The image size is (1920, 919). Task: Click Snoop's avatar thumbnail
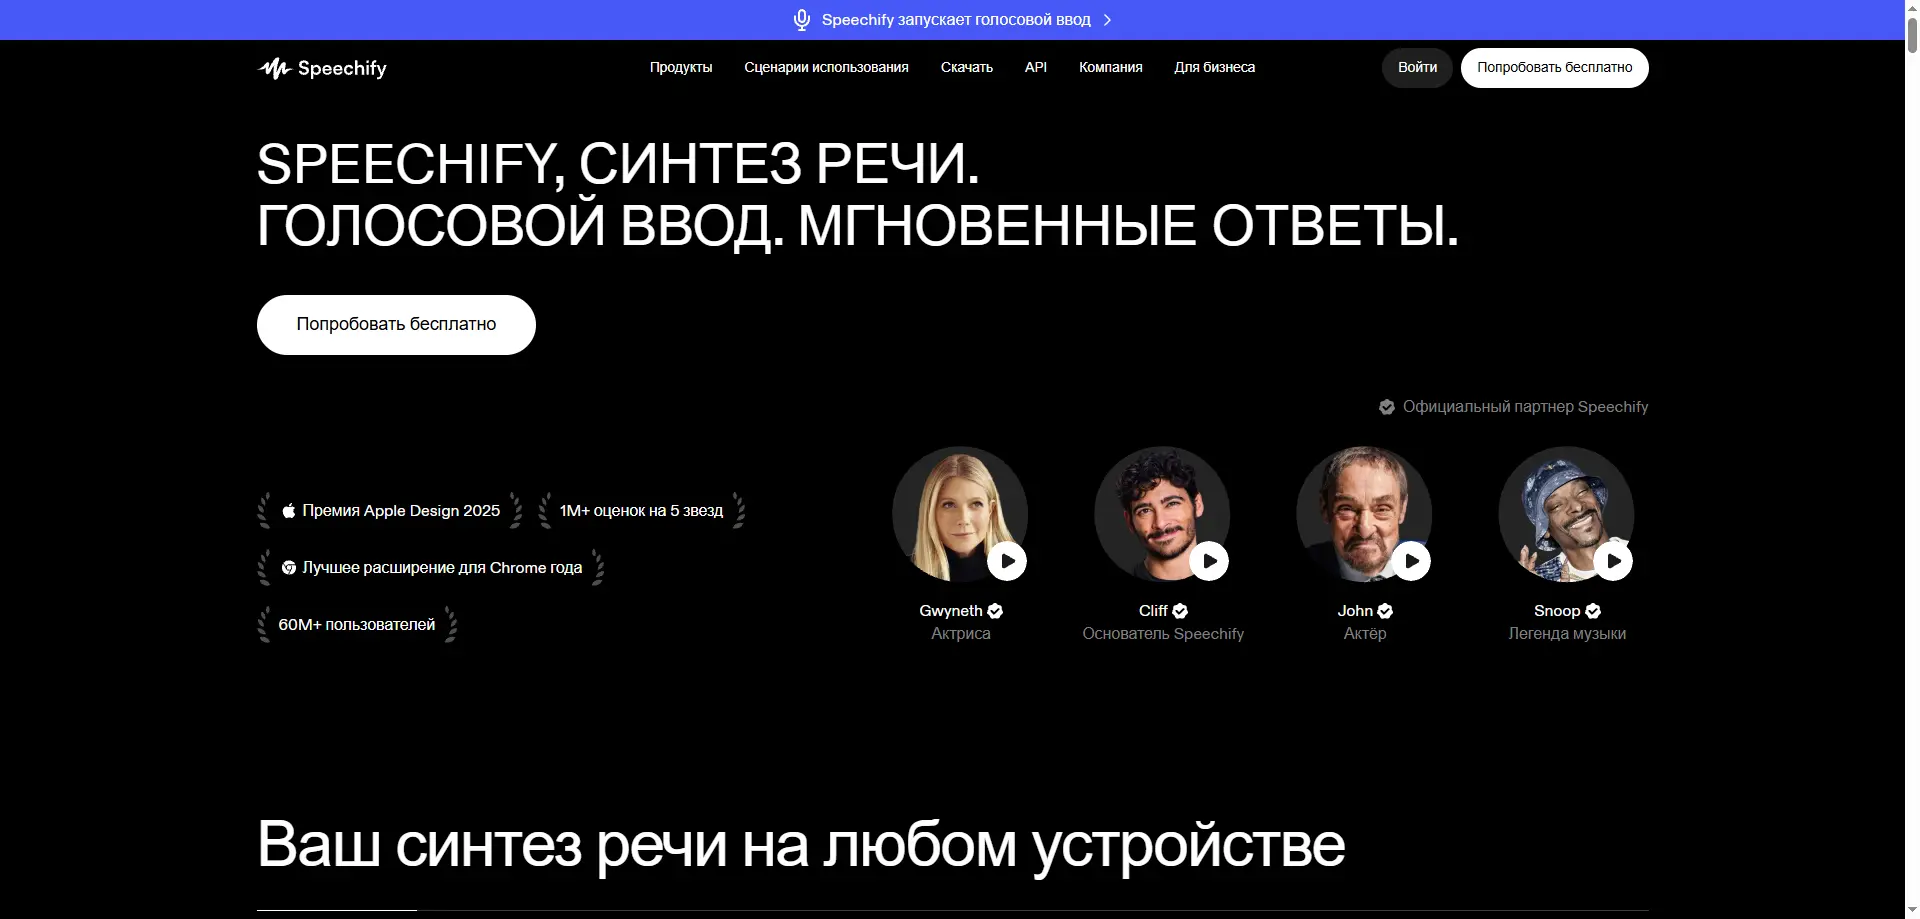click(1566, 514)
